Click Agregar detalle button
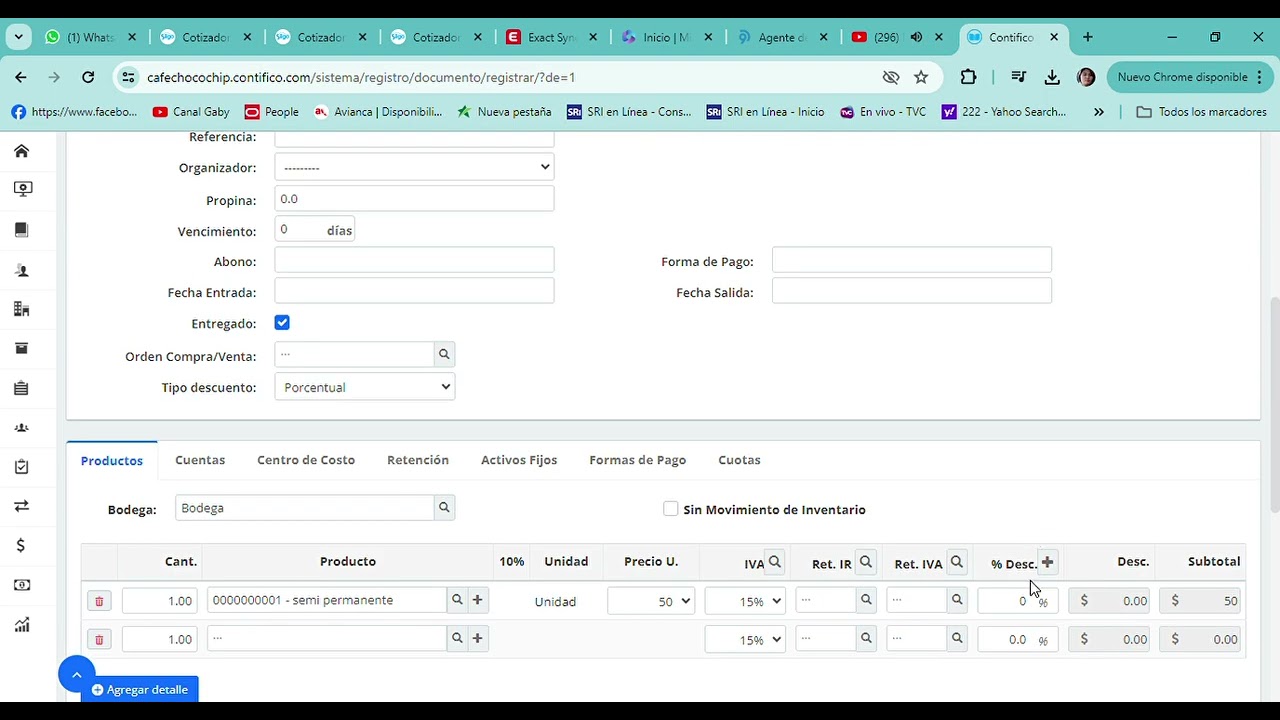This screenshot has width=1280, height=720. (x=140, y=689)
